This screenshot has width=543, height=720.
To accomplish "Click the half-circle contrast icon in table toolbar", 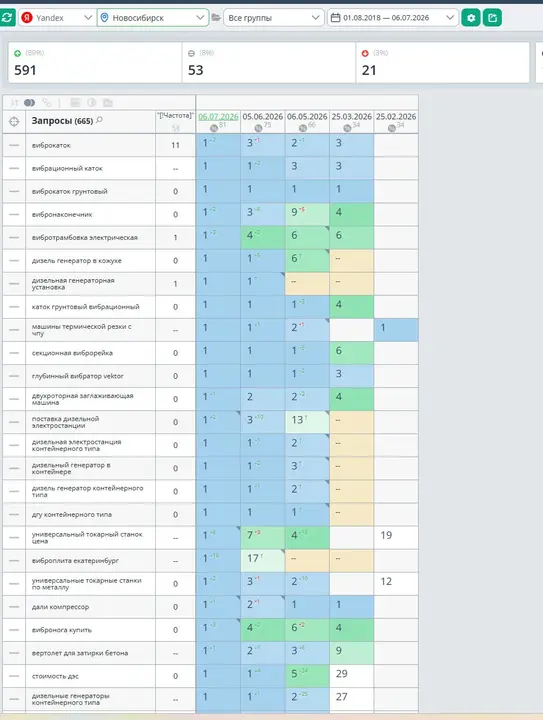I will coord(92,102).
